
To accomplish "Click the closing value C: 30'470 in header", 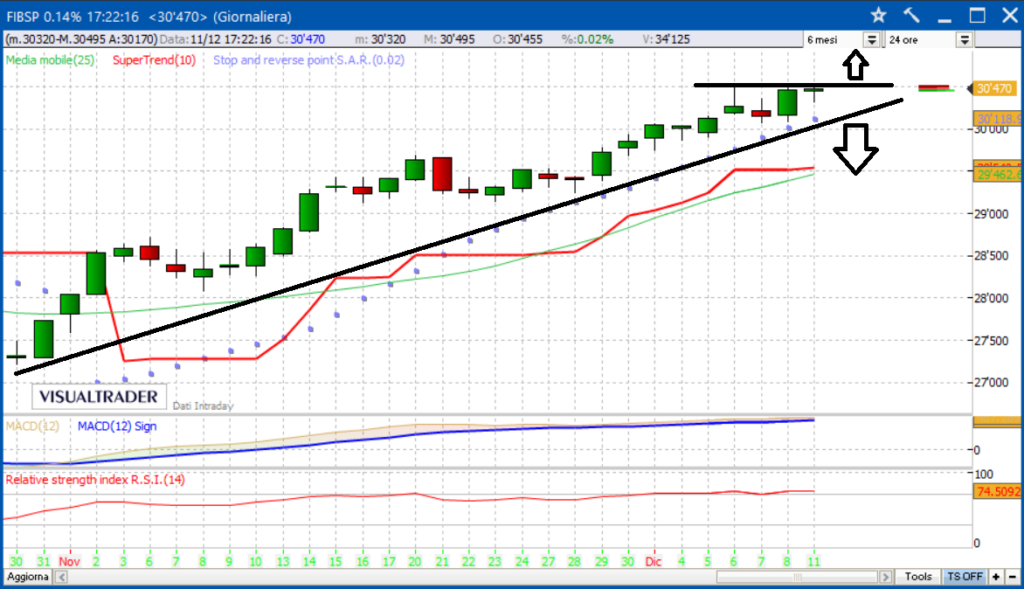I will click(301, 39).
